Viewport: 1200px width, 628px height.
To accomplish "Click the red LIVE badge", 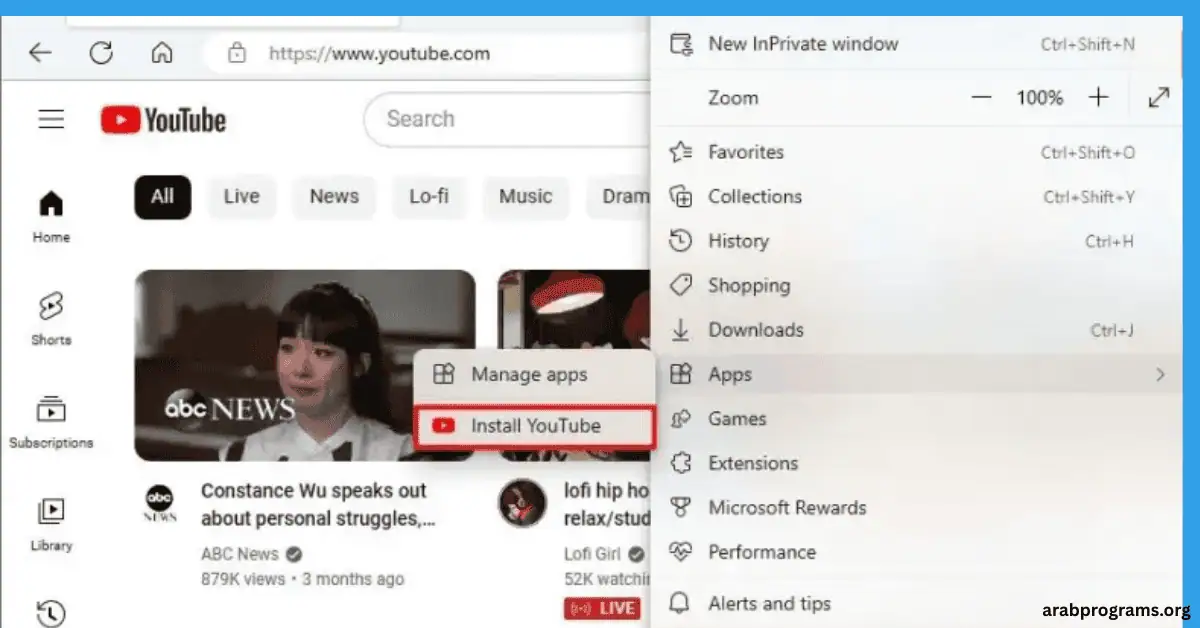I will pyautogui.click(x=601, y=608).
